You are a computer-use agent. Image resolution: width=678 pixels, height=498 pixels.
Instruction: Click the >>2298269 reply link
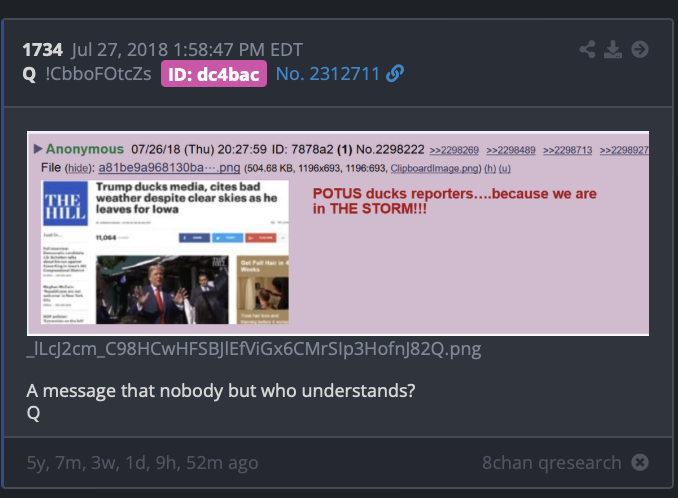click(x=454, y=150)
